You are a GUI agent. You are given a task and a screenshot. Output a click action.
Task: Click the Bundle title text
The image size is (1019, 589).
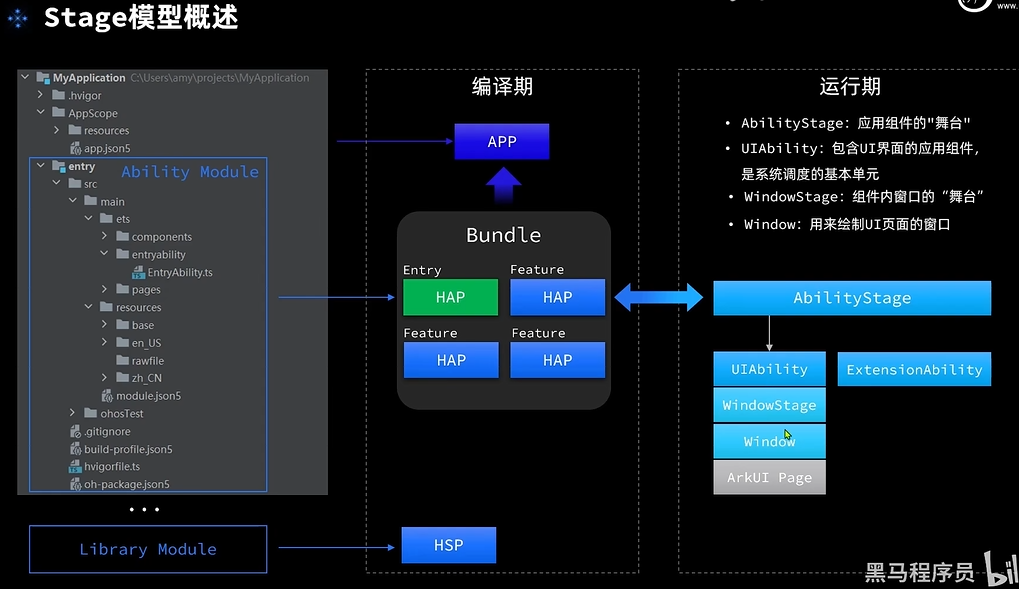[x=504, y=235]
